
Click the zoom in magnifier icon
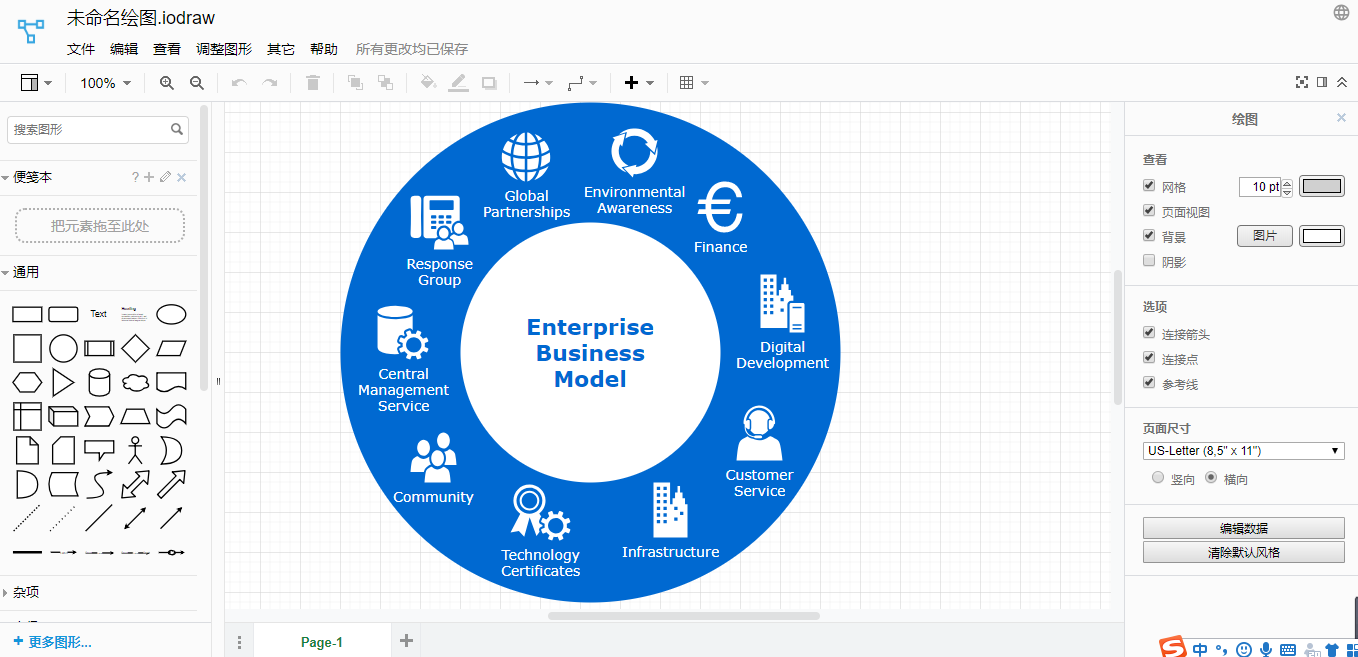pos(167,83)
